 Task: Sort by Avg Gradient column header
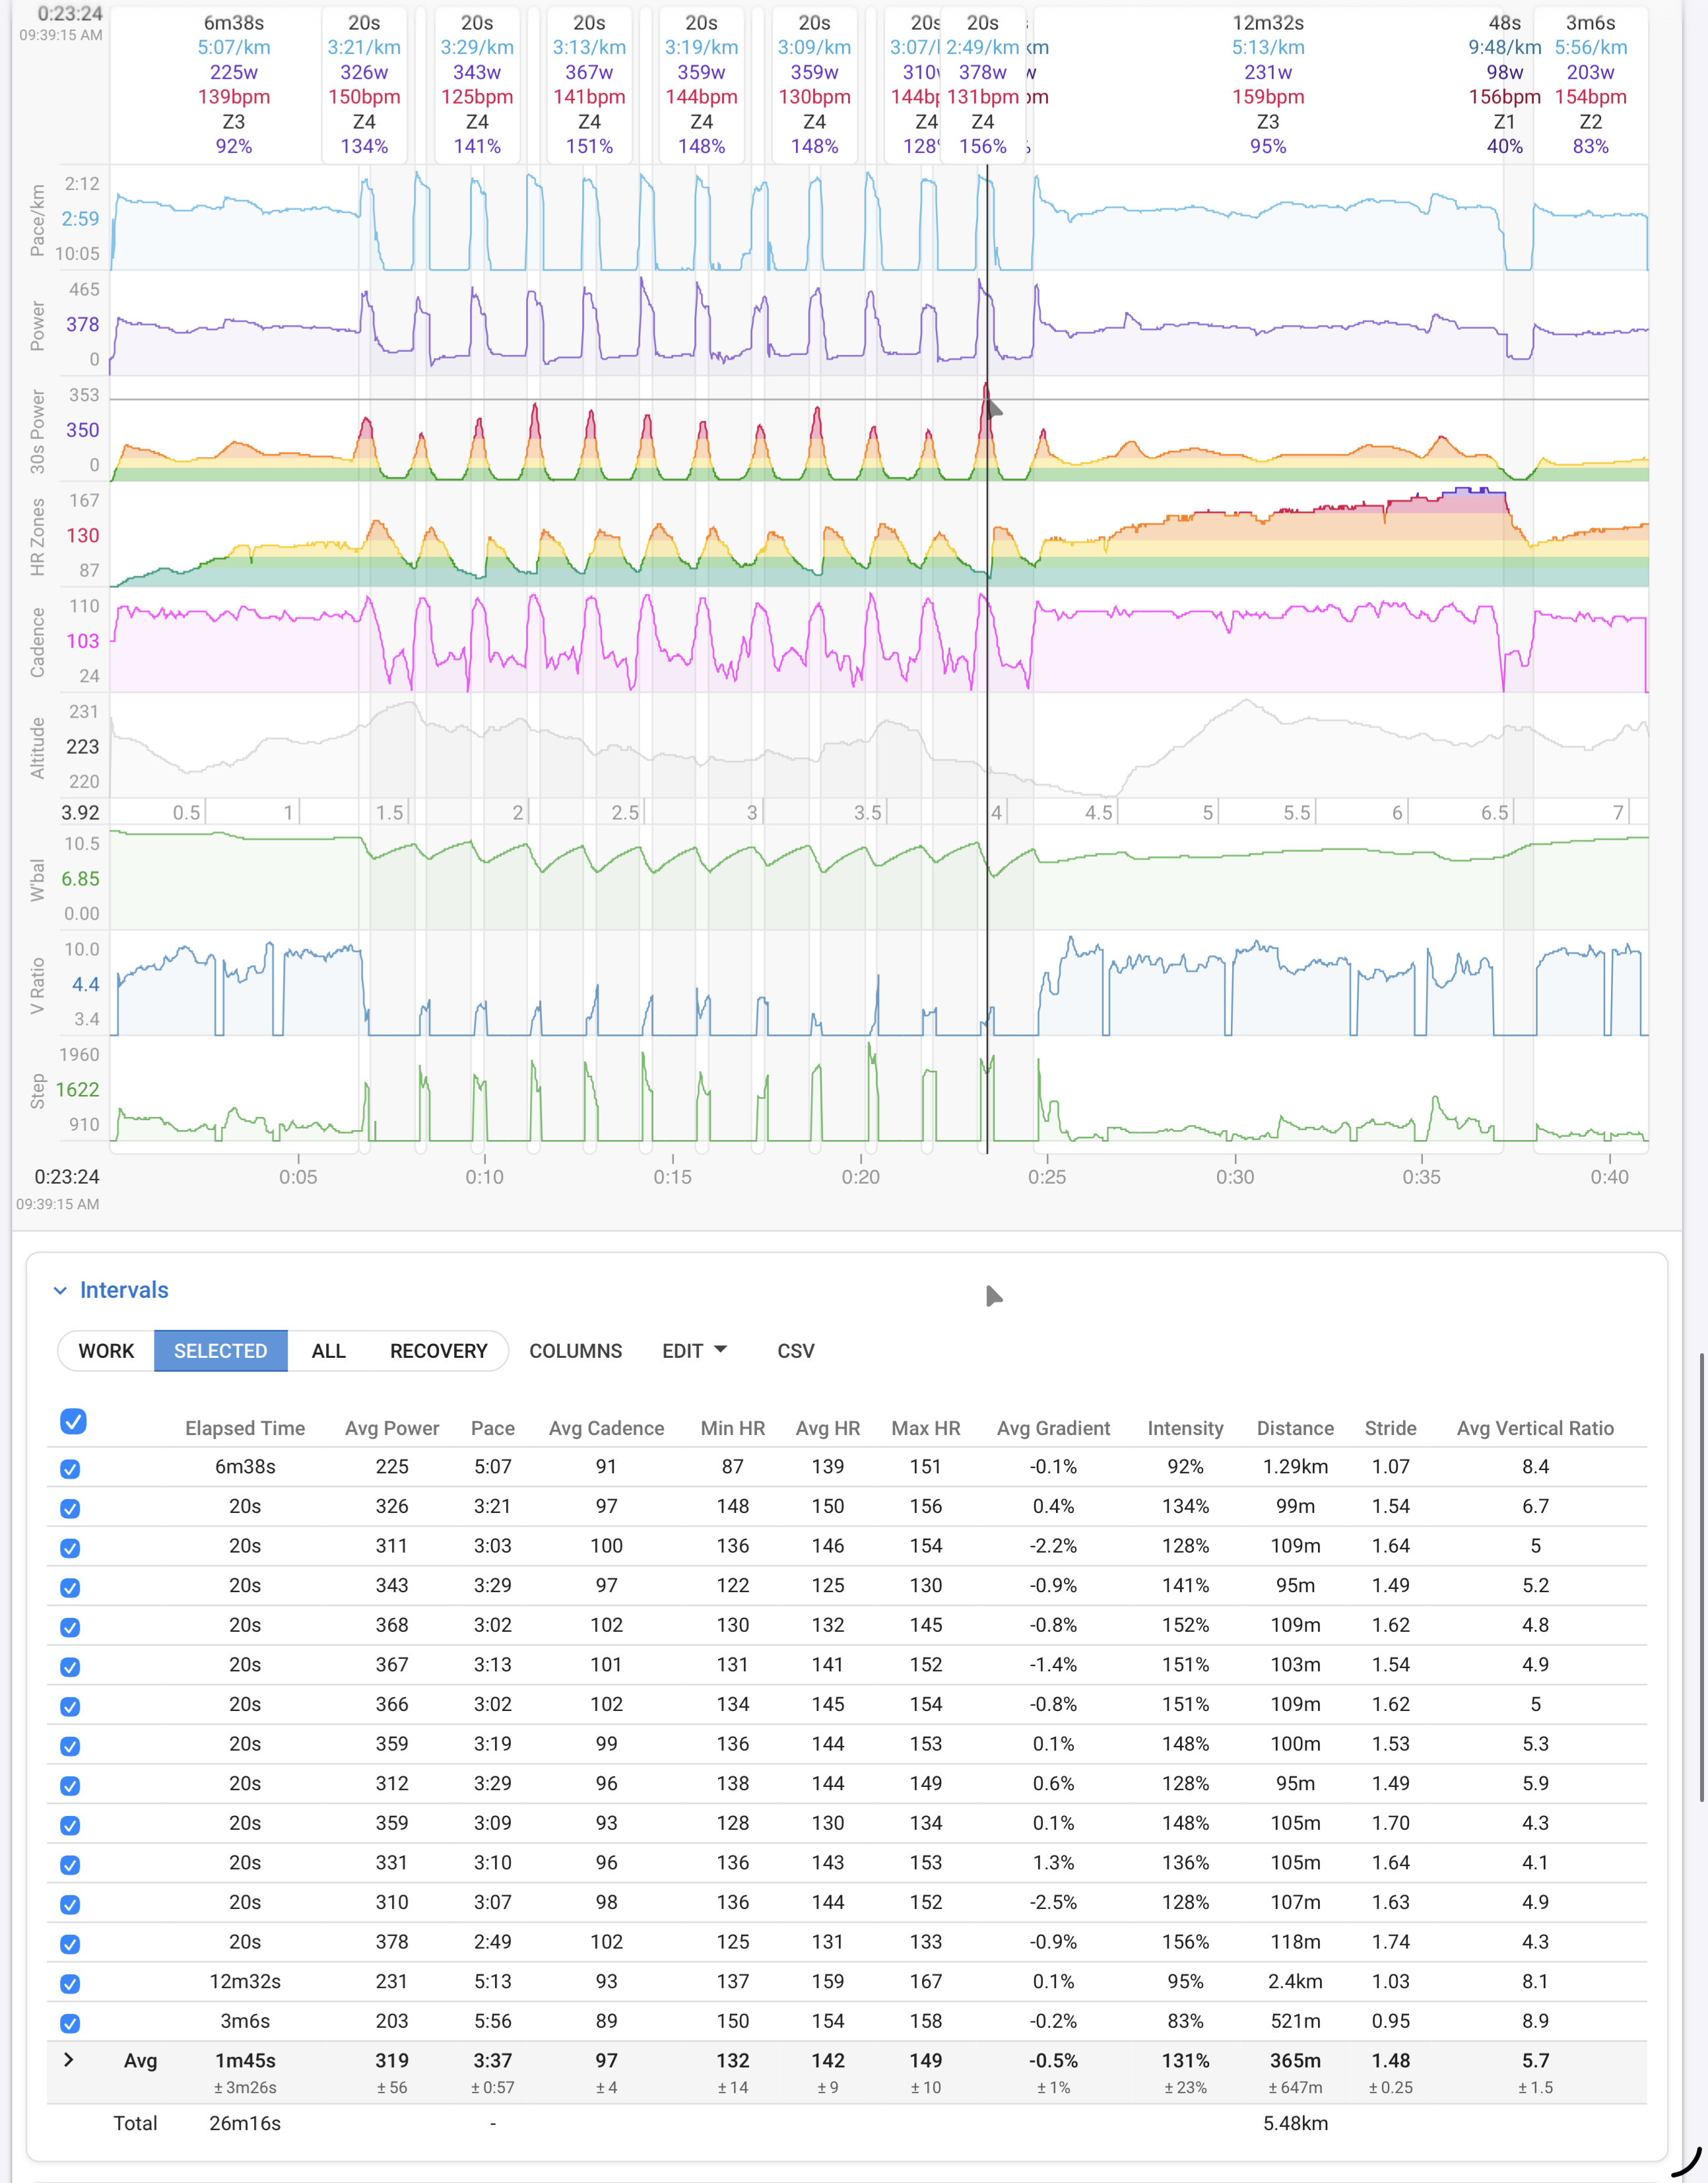point(1053,1428)
